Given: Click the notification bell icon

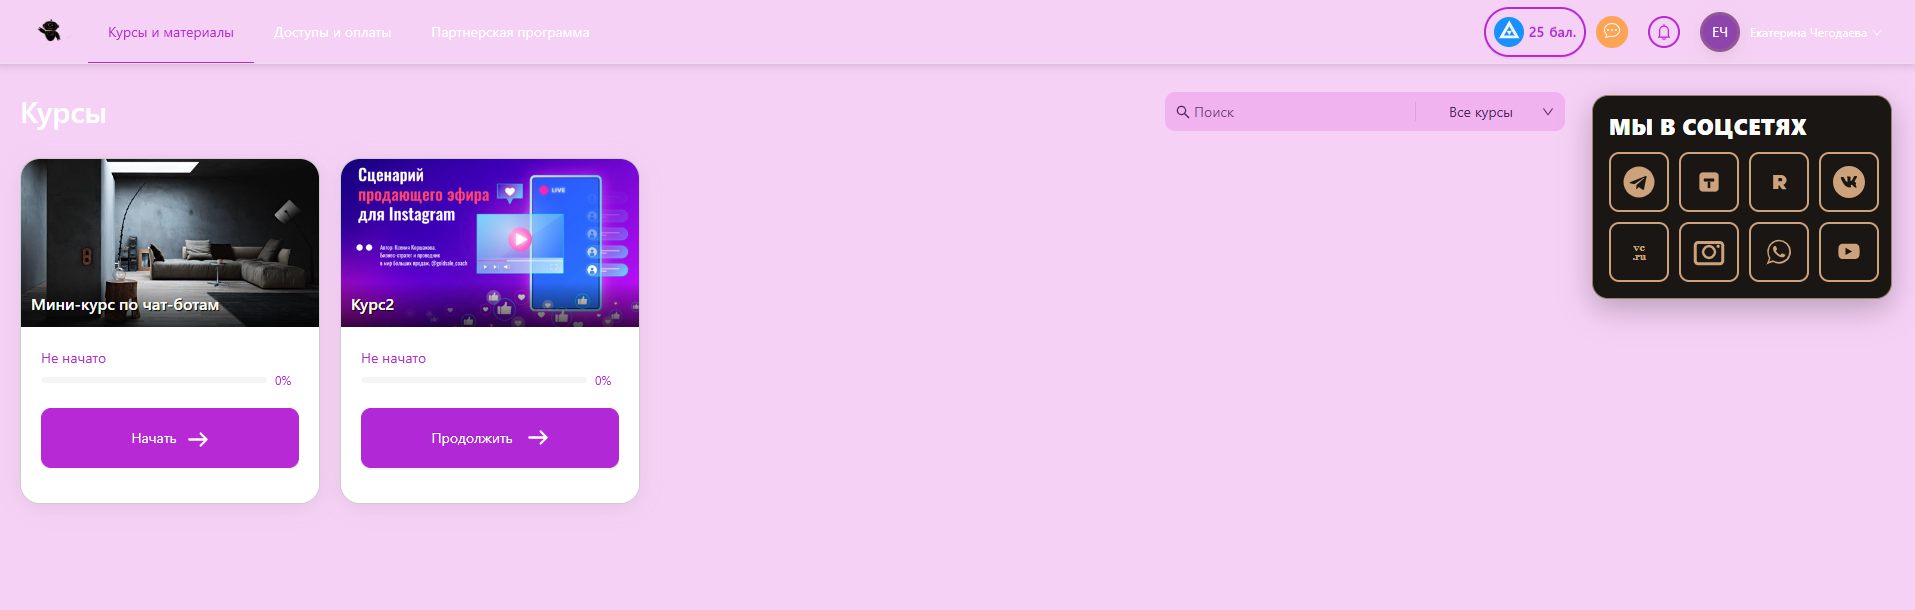Looking at the screenshot, I should point(1663,32).
